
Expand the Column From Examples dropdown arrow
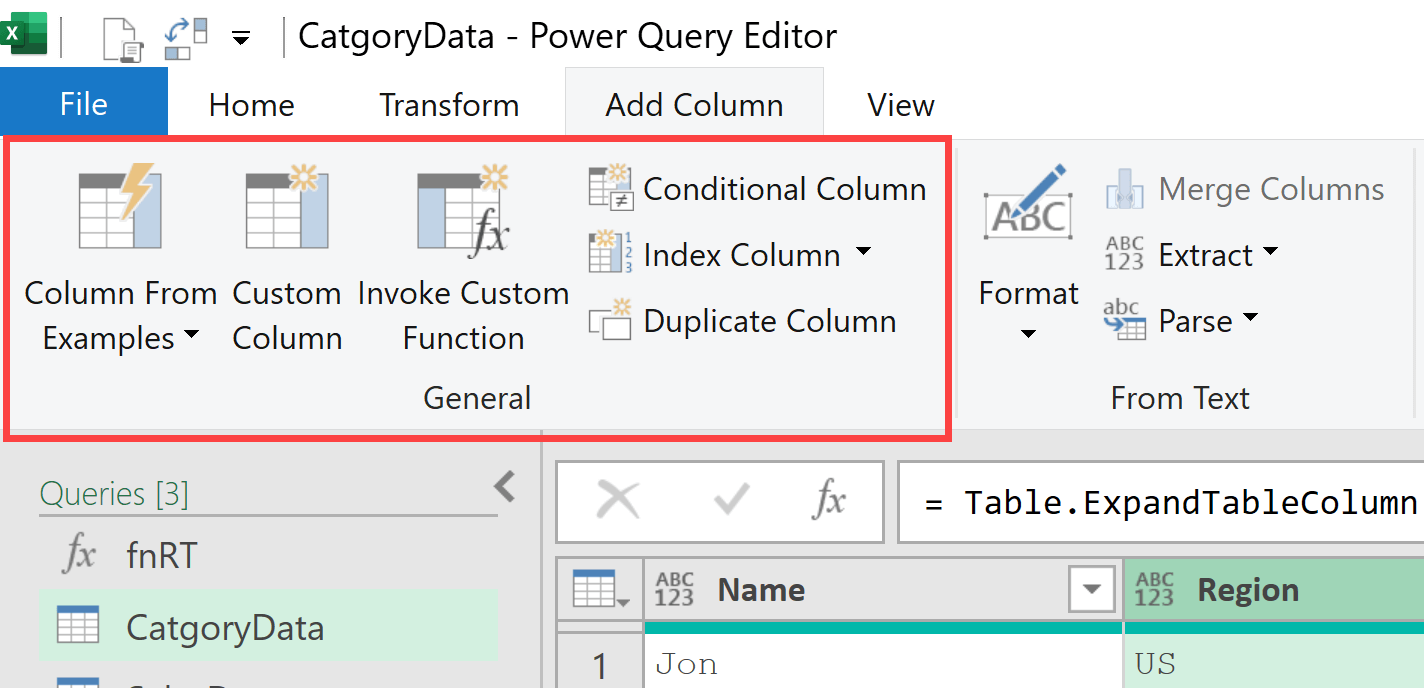[191, 336]
